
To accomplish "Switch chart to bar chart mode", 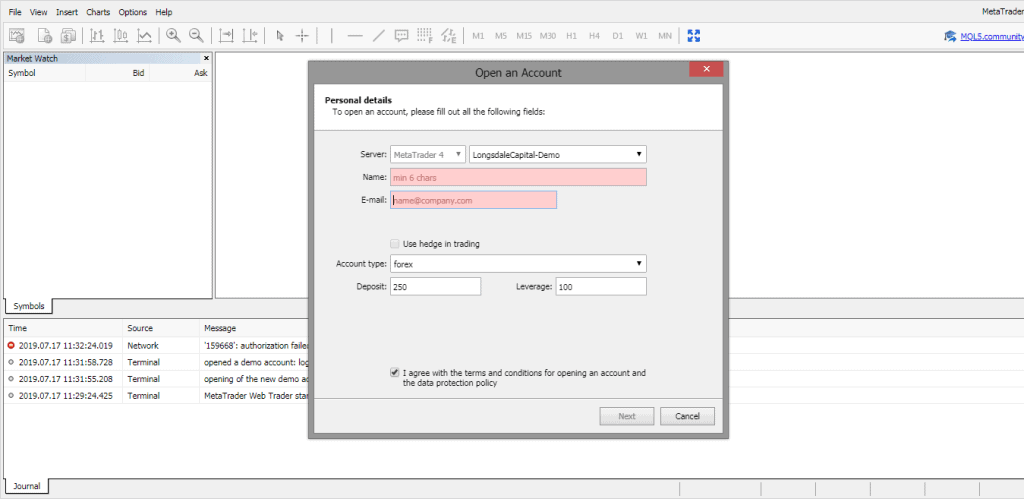I will tap(97, 36).
